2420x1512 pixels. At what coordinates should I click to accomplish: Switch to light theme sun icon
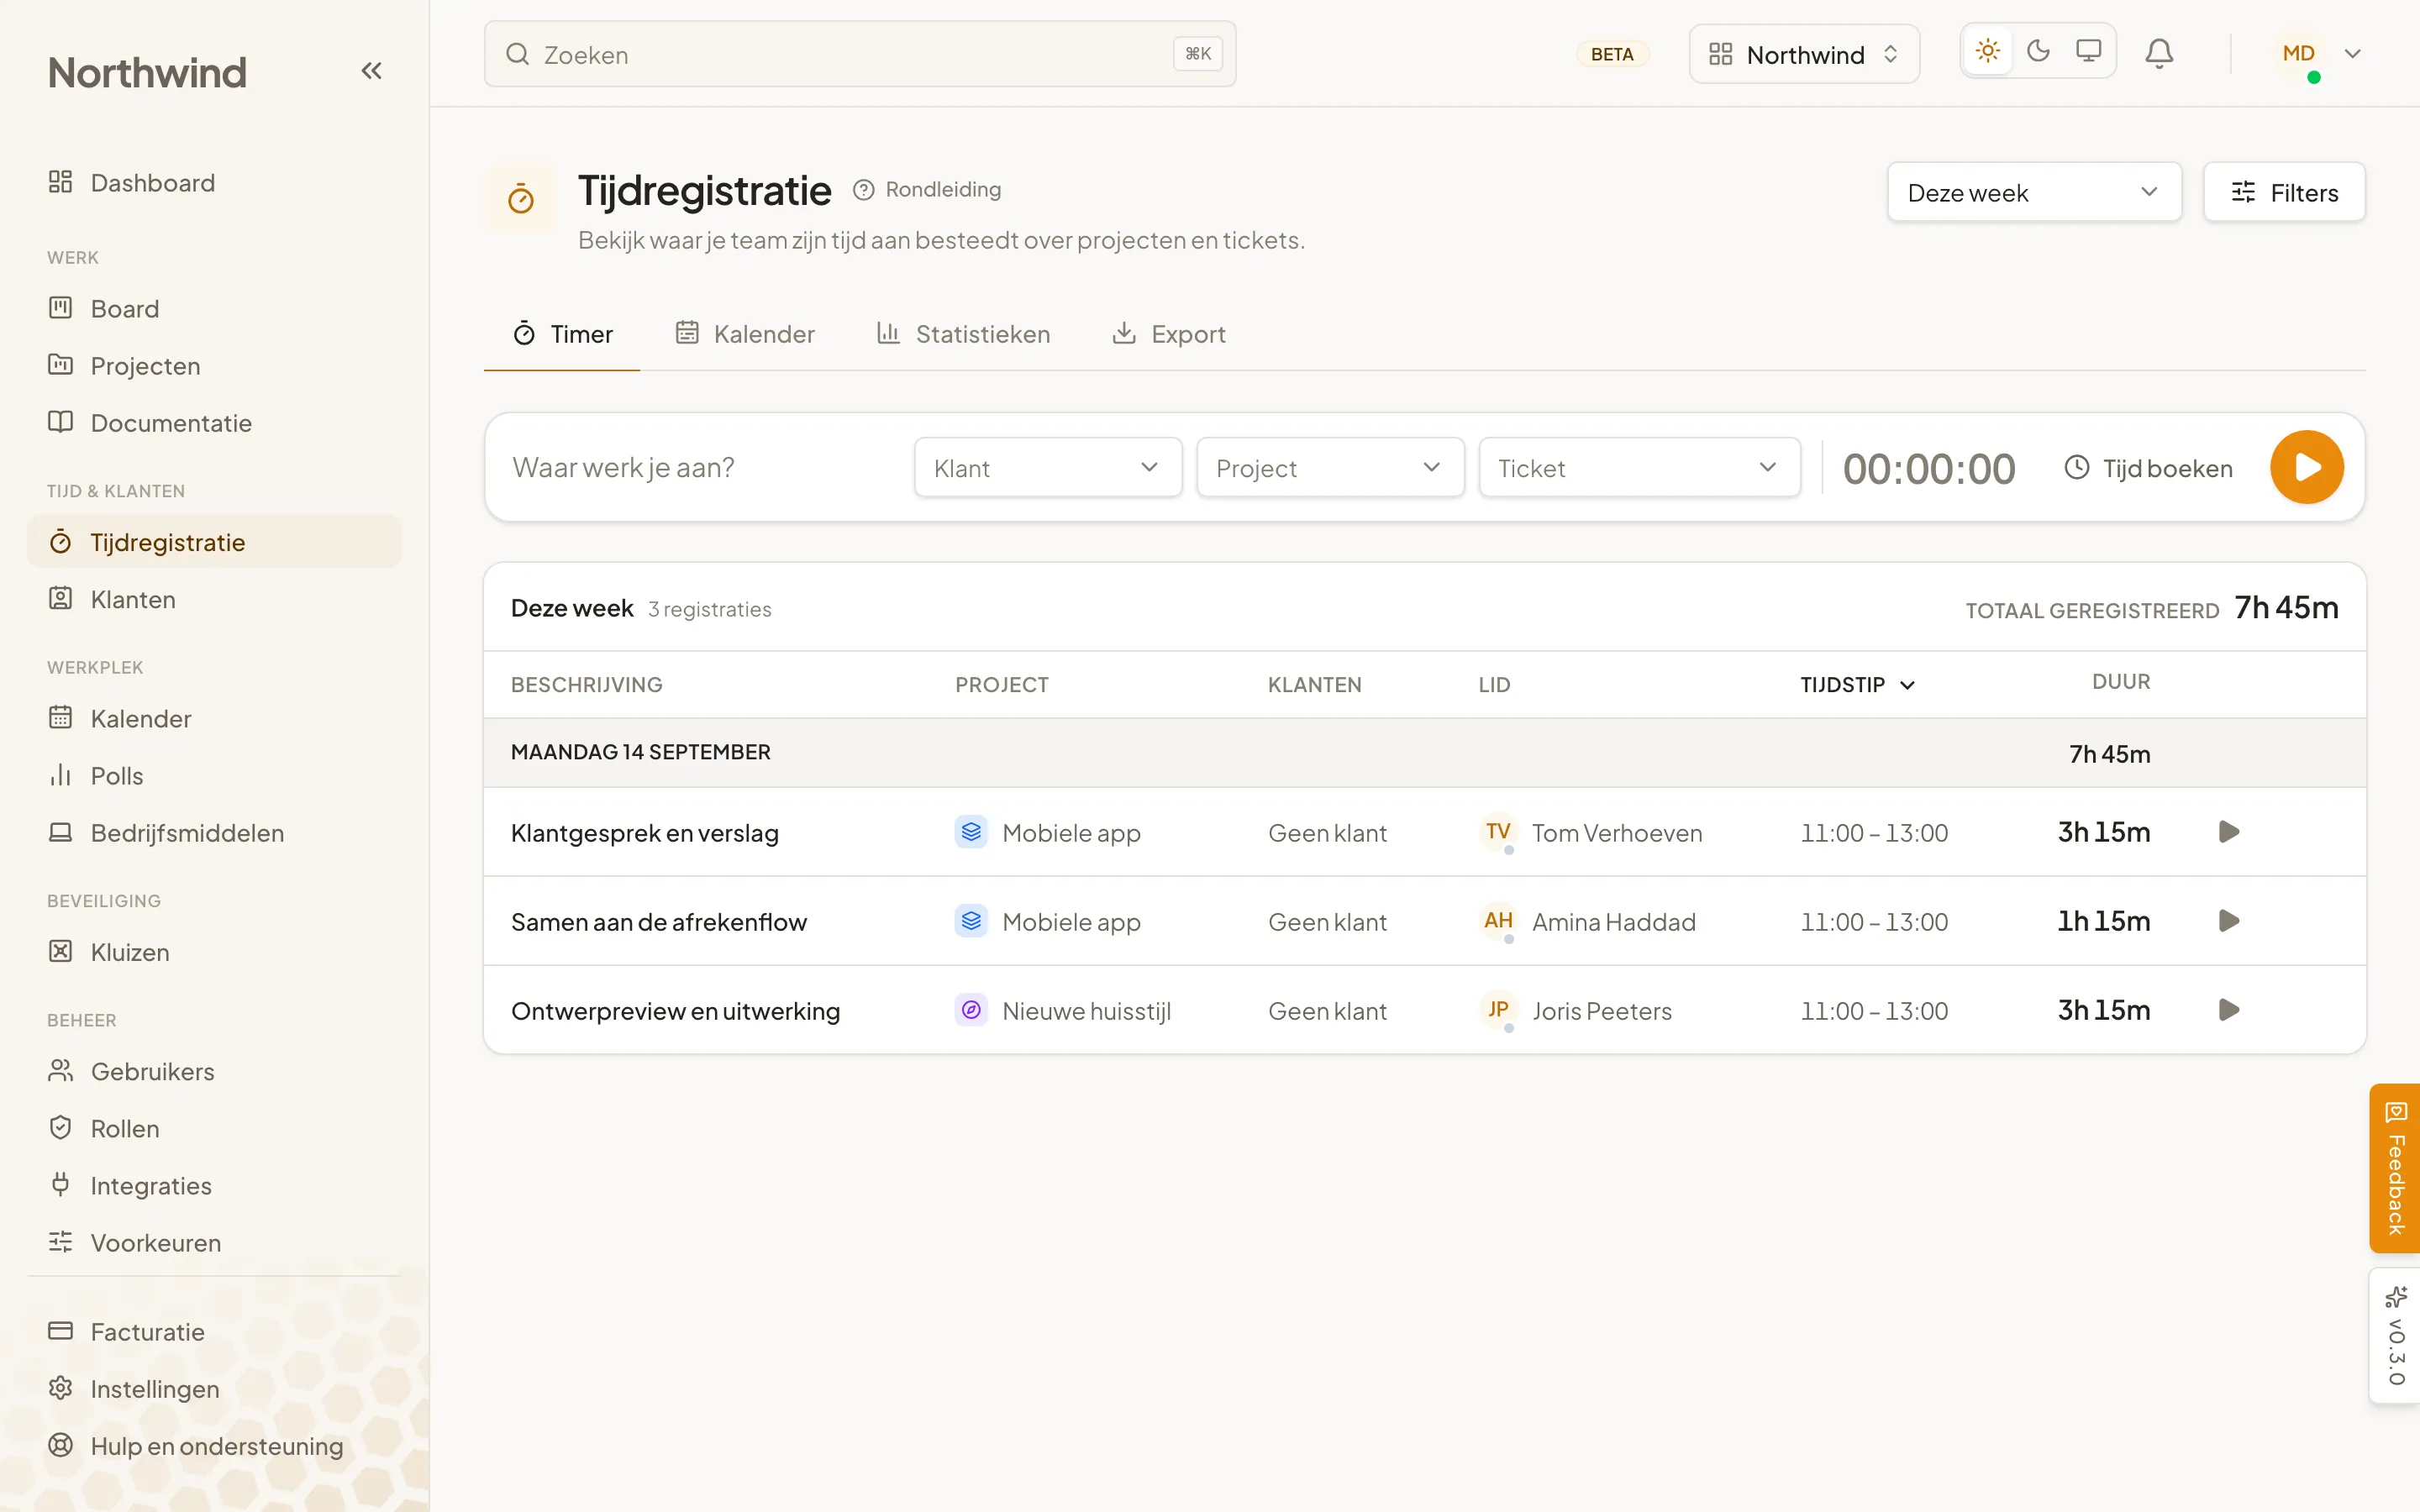point(1988,51)
